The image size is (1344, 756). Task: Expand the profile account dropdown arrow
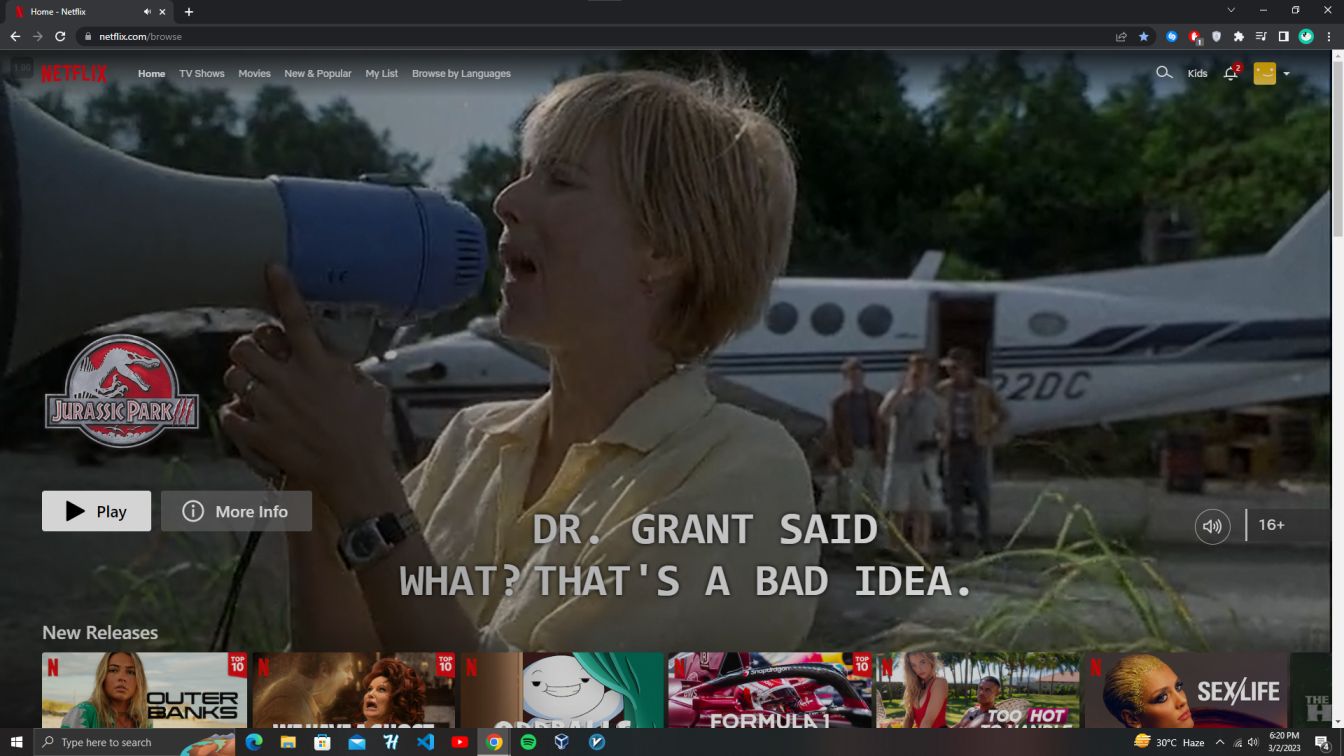click(1286, 74)
